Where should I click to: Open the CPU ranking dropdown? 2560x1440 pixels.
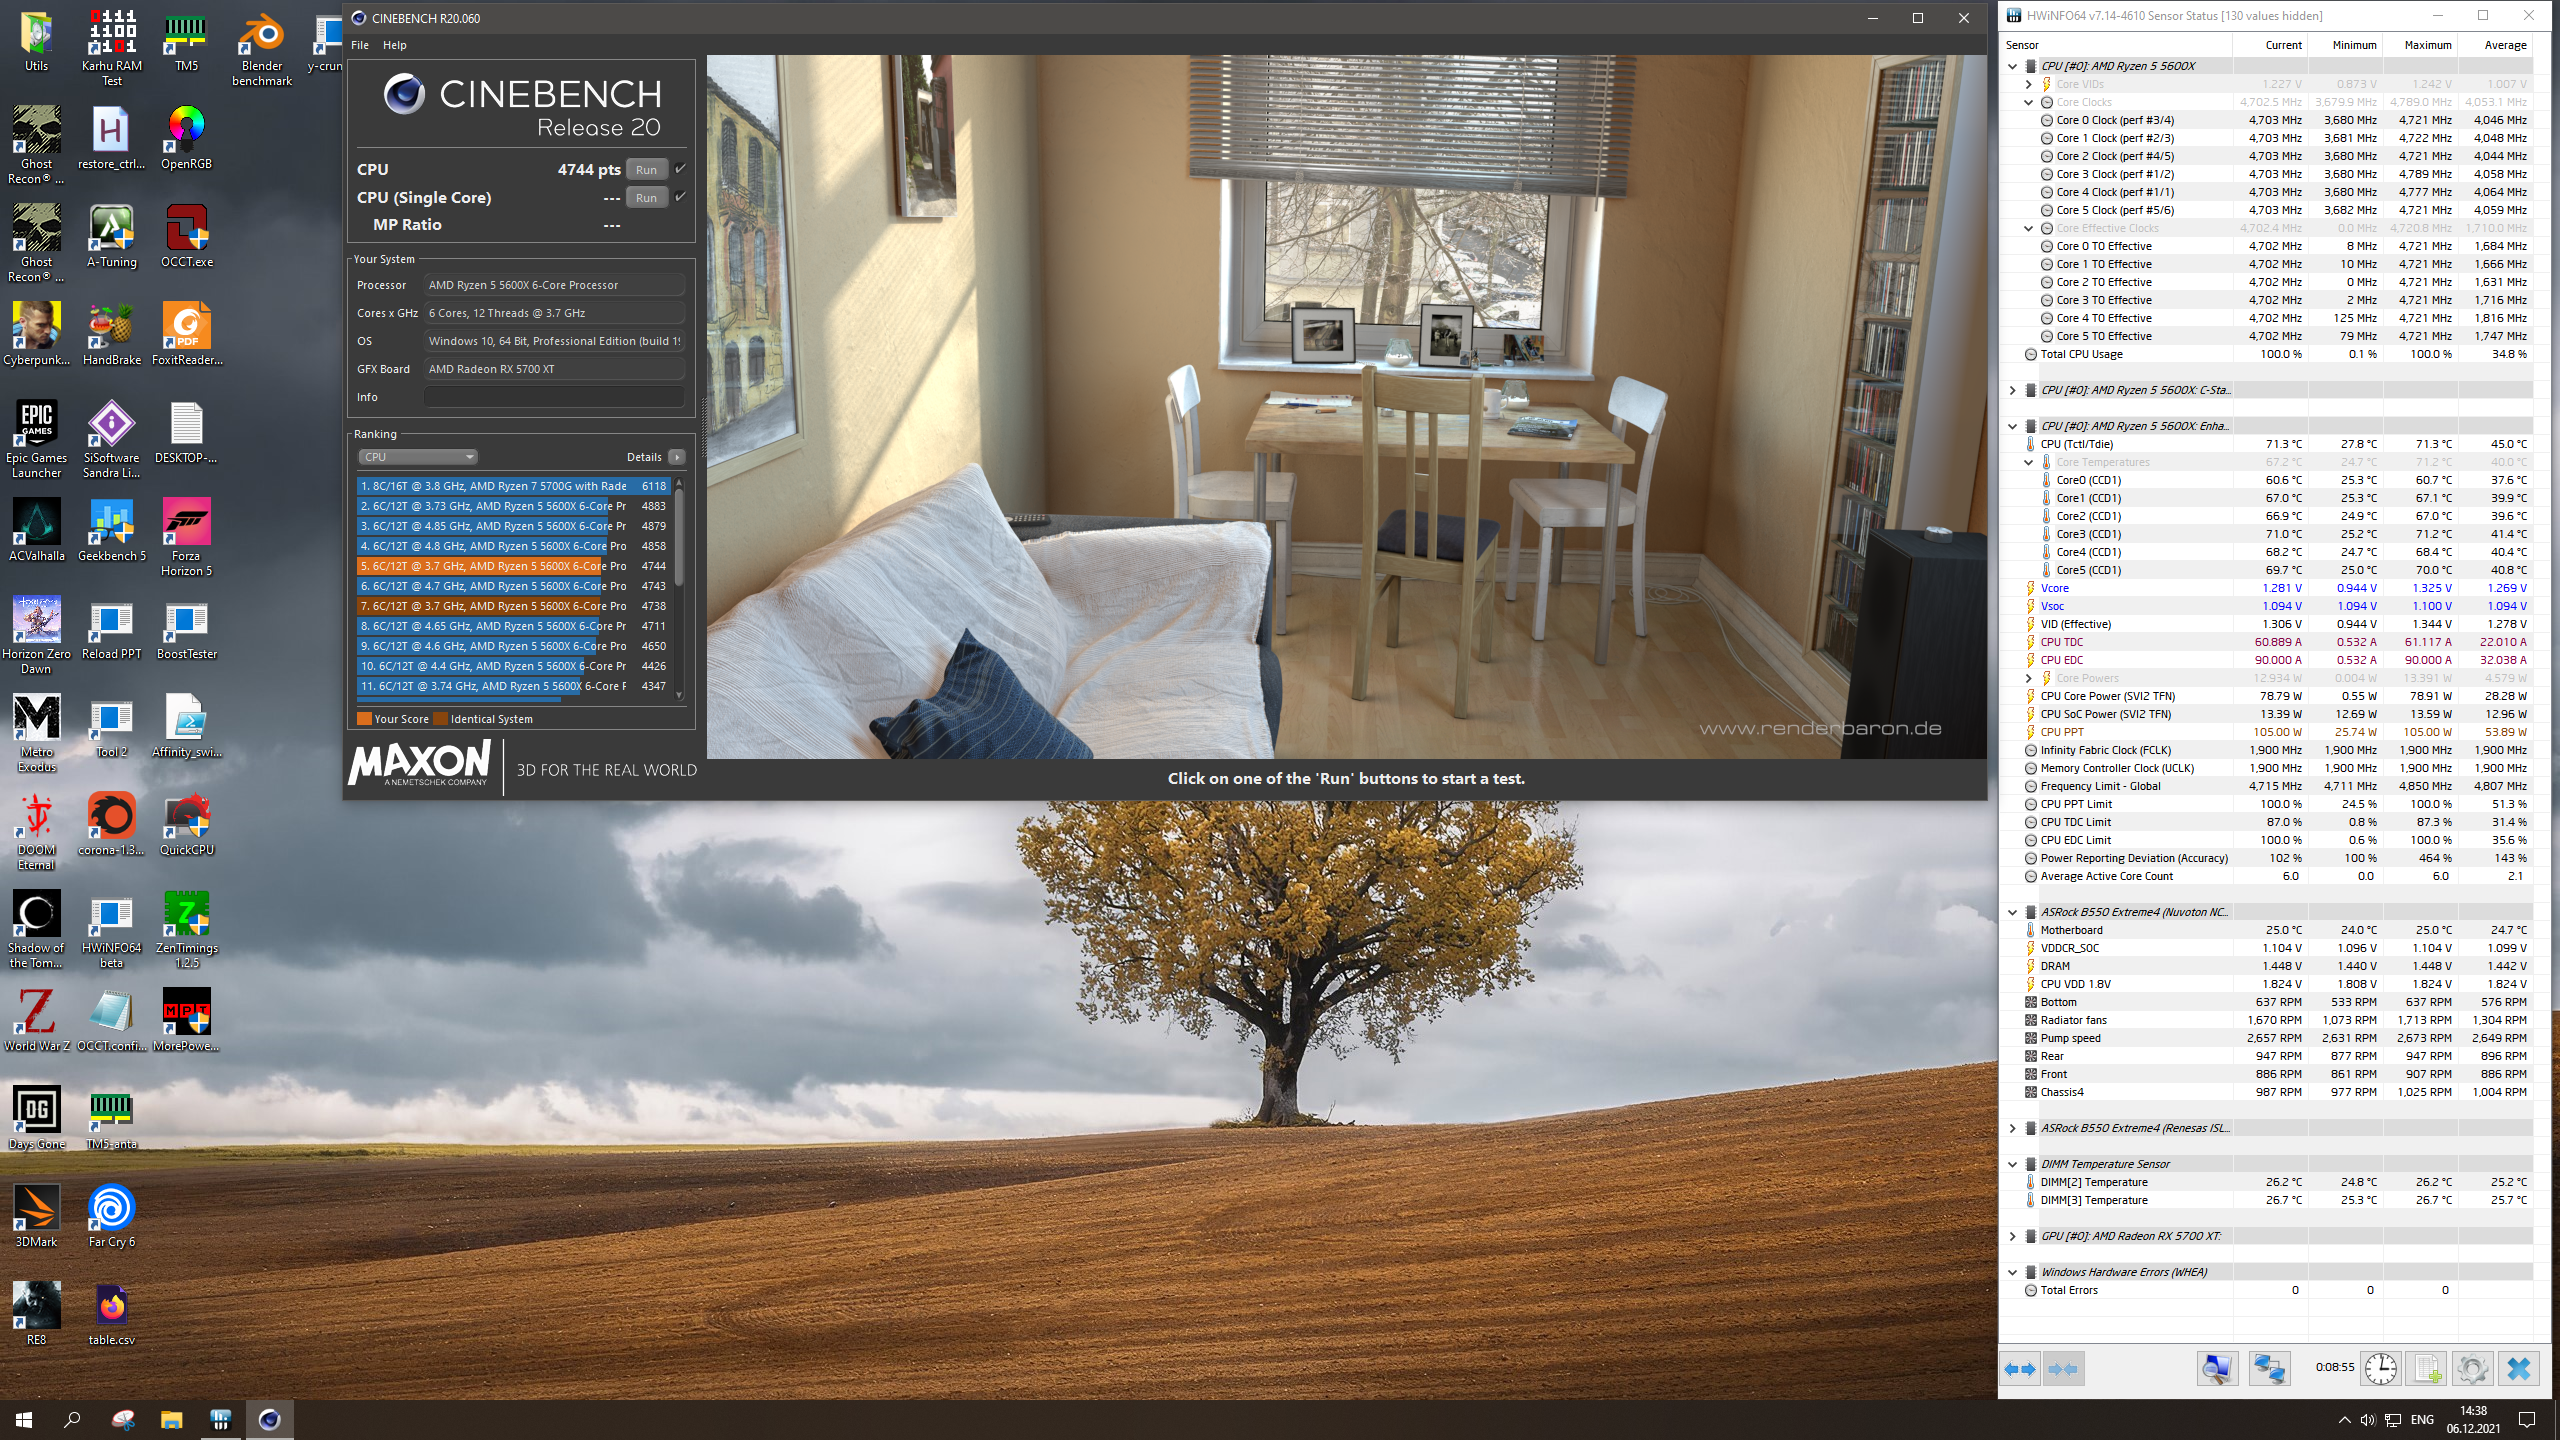coord(418,457)
